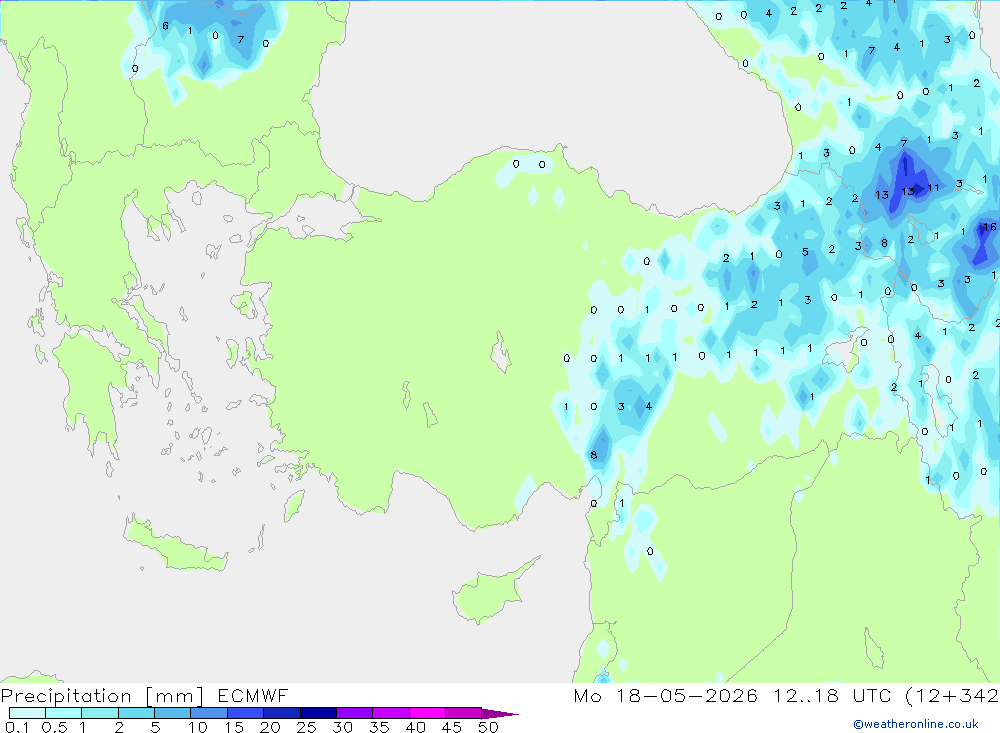Select the '50' legend scale label
Viewport: 1000px width, 733px height.
tap(489, 727)
